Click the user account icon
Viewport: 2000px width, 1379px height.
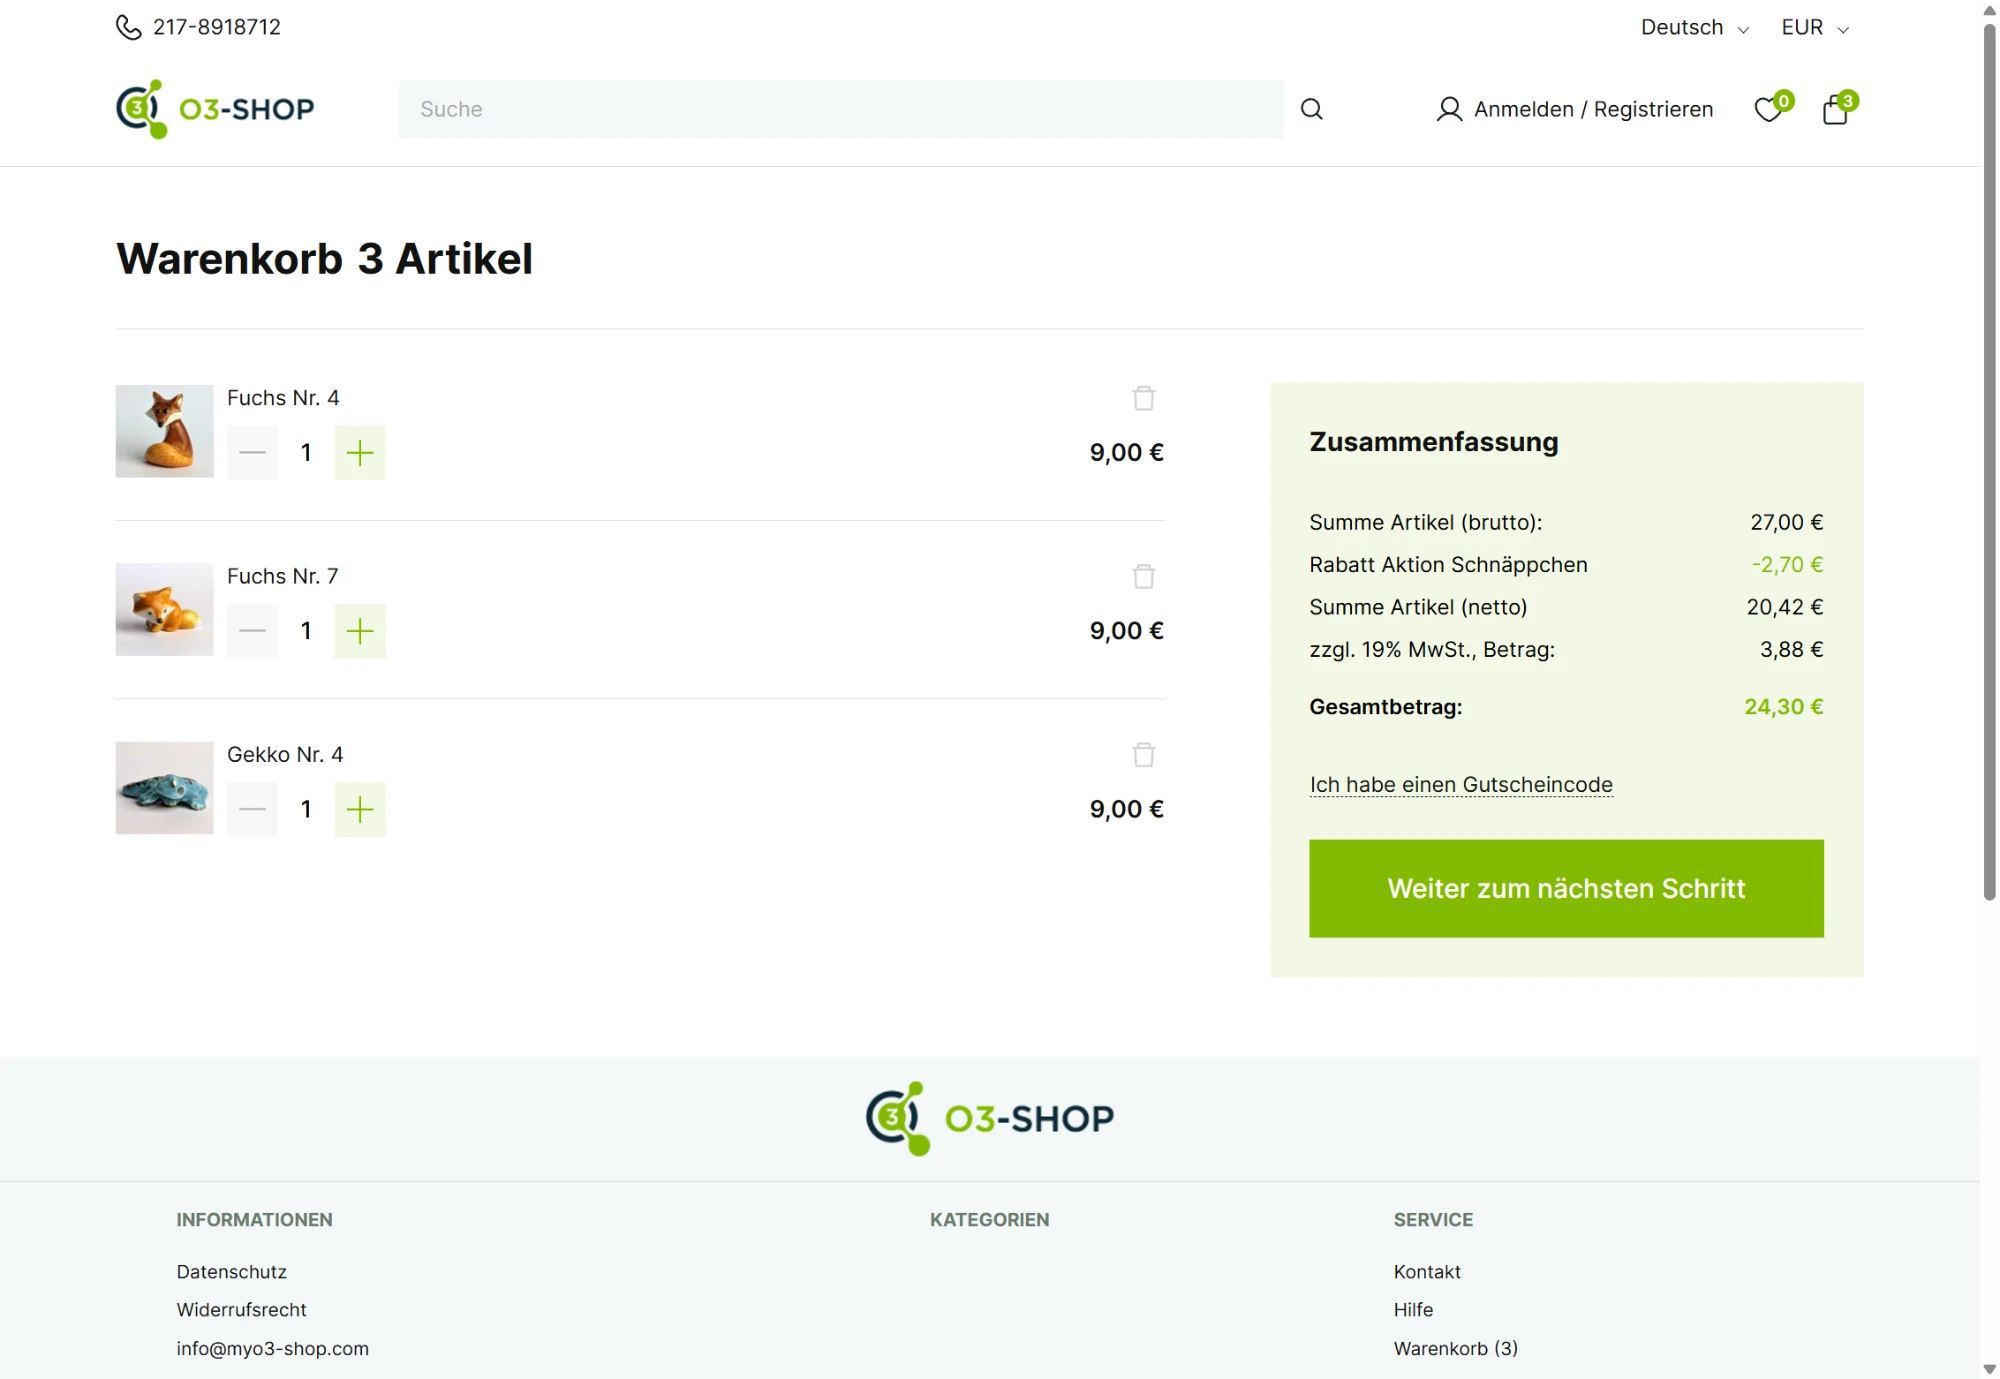pyautogui.click(x=1449, y=109)
